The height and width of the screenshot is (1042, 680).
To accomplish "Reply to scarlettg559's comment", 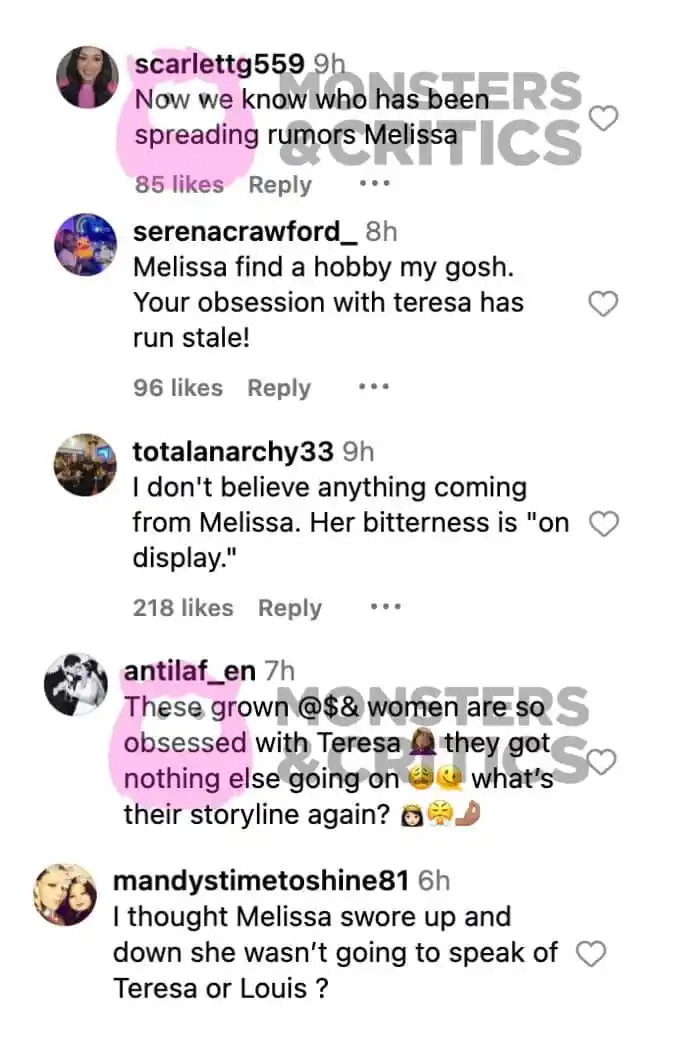I will point(280,185).
